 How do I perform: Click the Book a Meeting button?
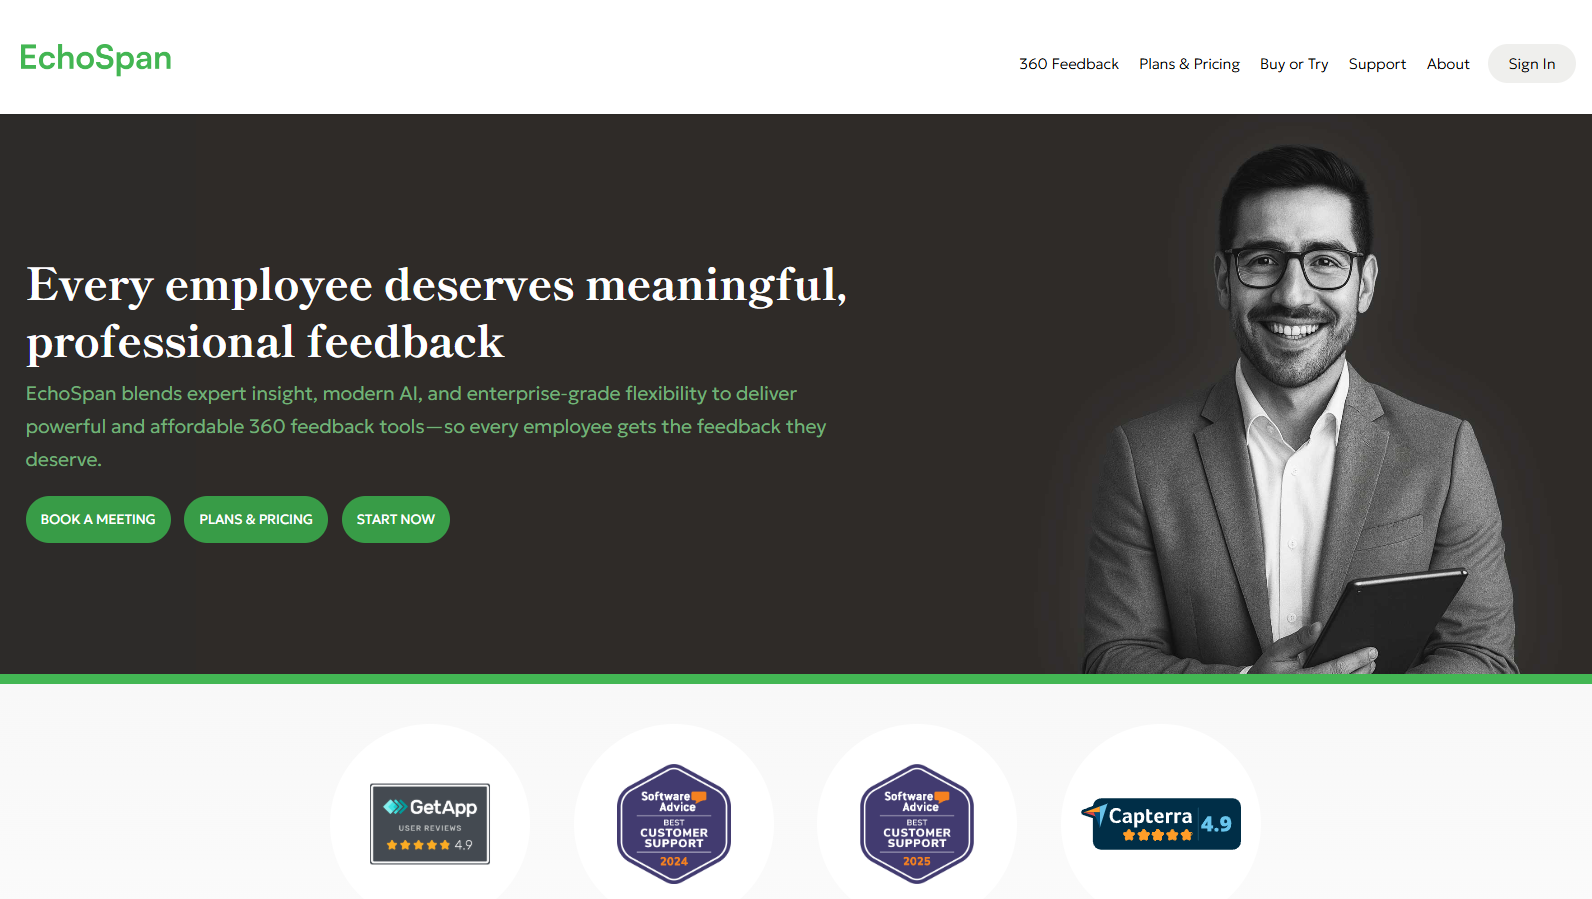coord(98,520)
